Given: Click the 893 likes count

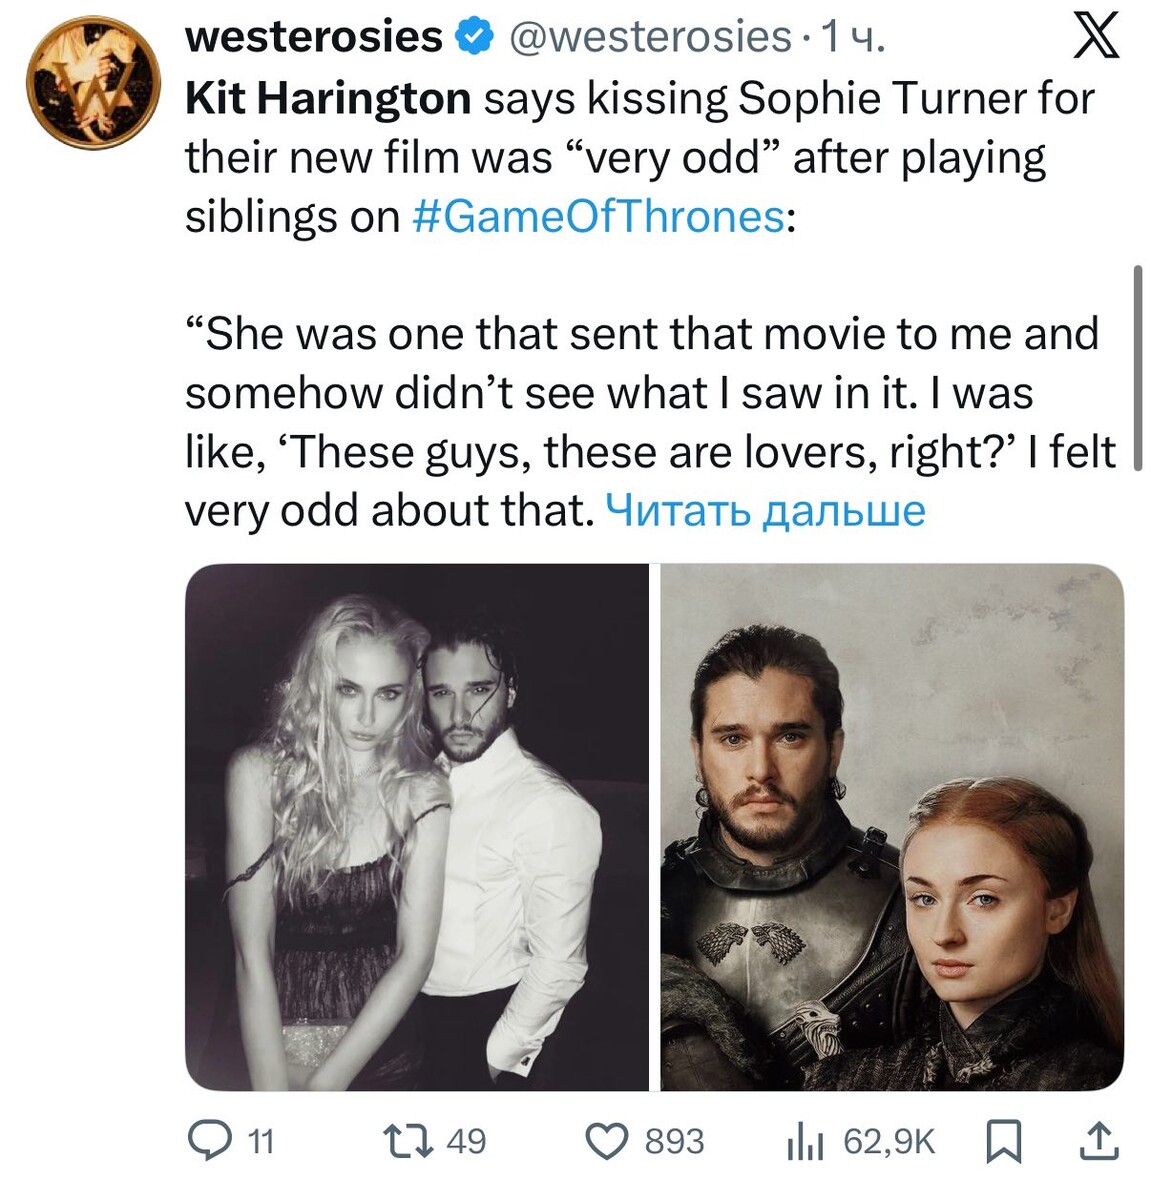Looking at the screenshot, I should point(674,1141).
